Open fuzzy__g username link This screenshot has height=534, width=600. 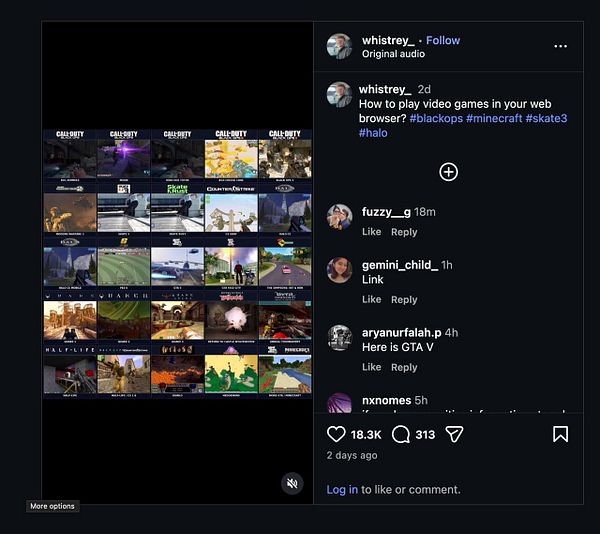coord(386,212)
